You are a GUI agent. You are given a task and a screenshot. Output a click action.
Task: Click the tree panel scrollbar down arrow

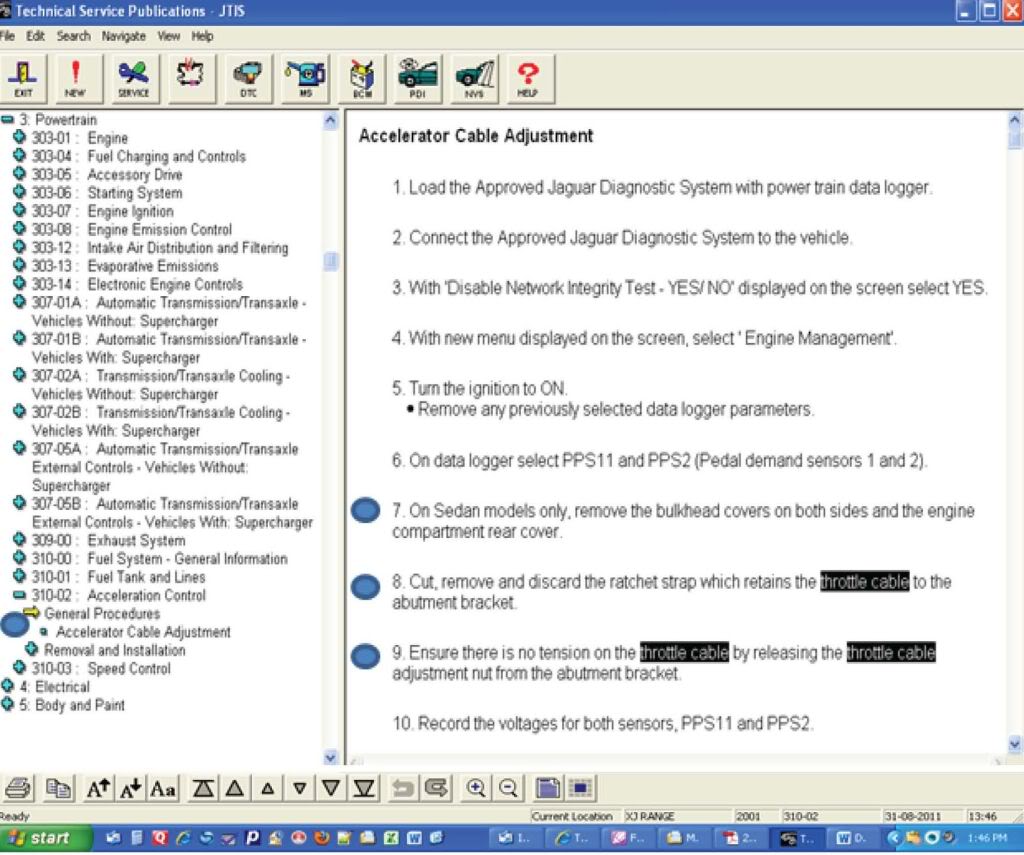pyautogui.click(x=331, y=757)
